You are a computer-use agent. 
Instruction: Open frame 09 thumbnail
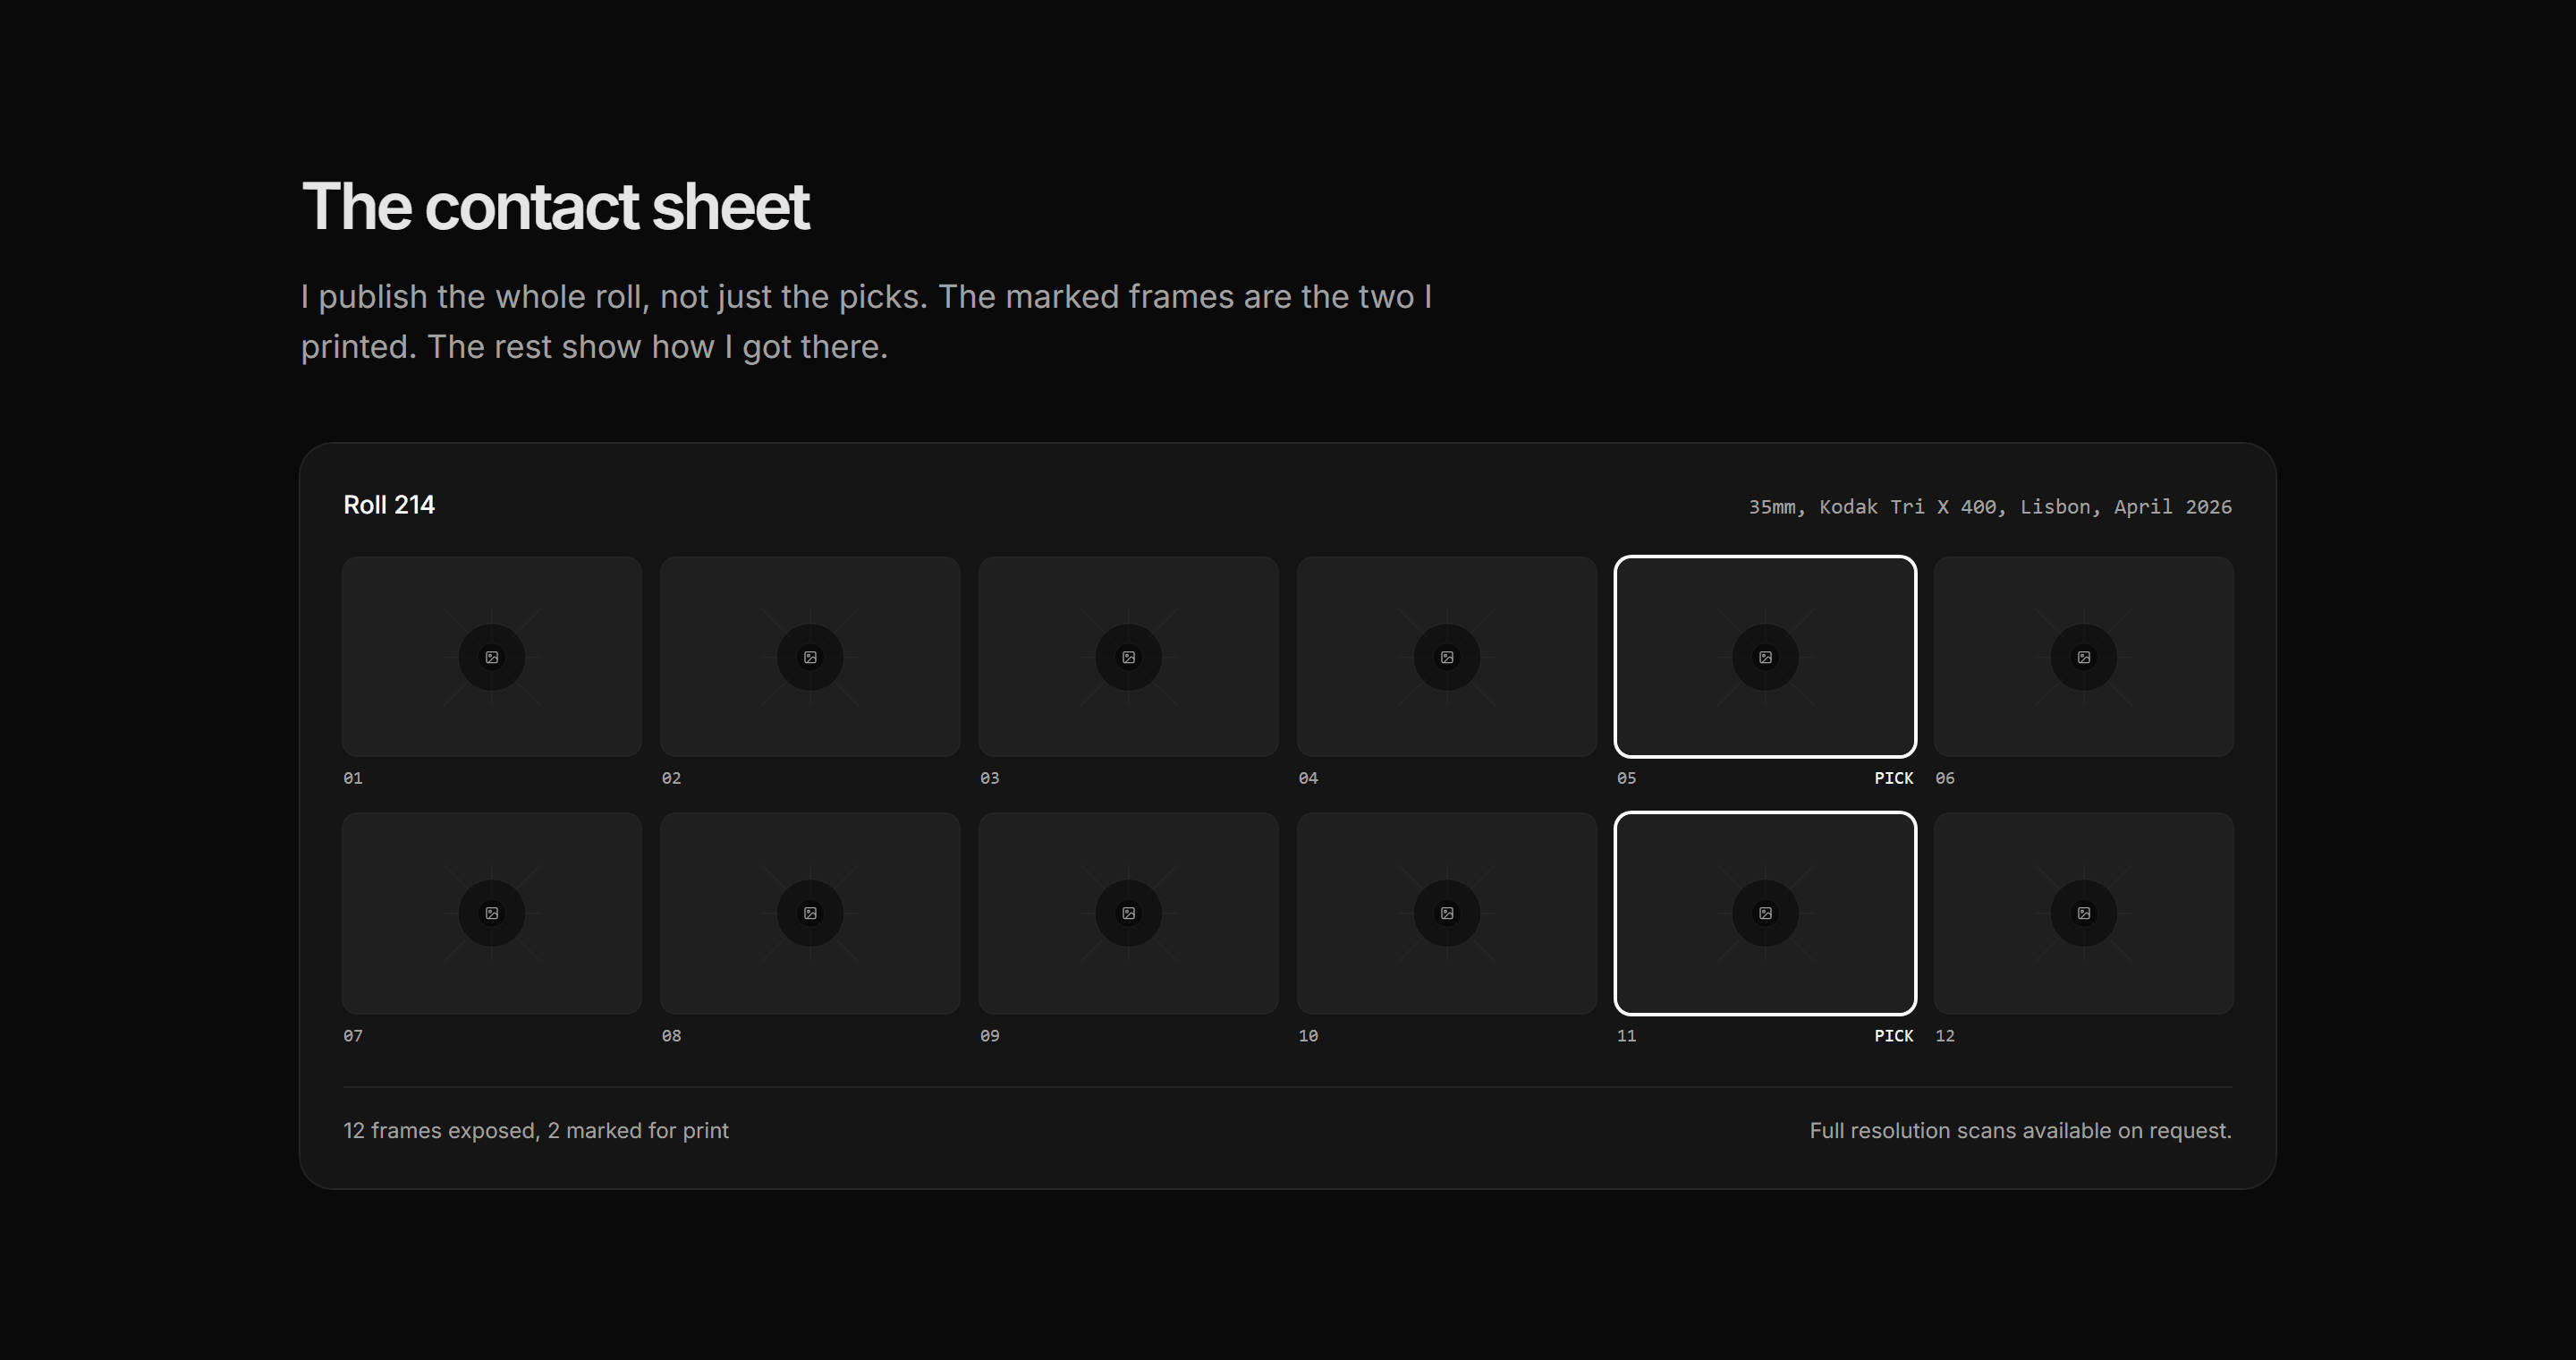point(1128,913)
